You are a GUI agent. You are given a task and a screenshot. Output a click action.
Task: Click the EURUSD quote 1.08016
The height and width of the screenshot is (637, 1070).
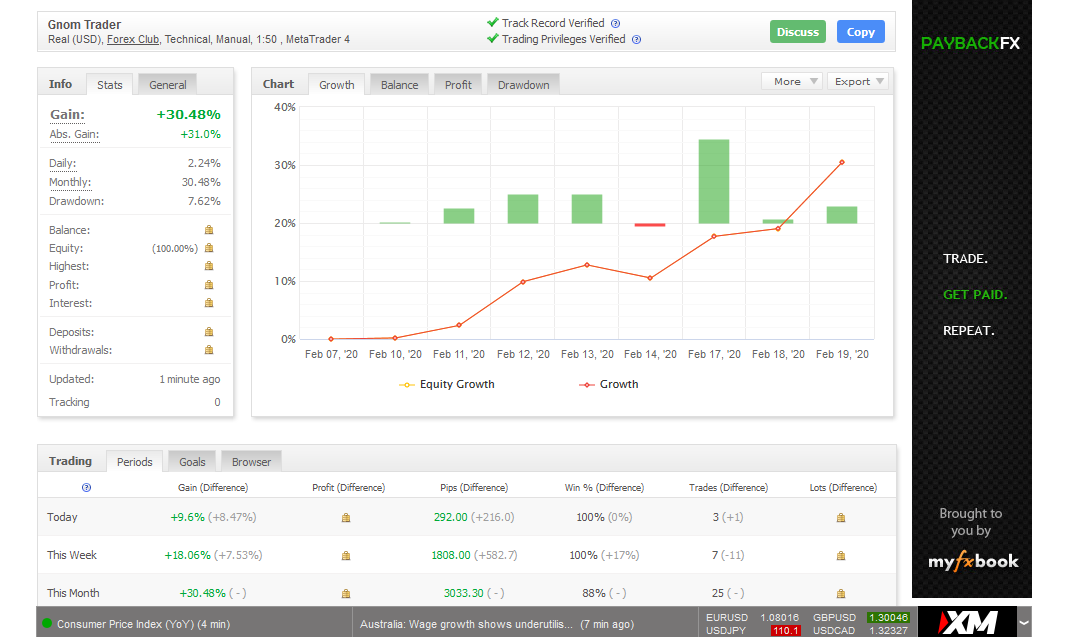coord(779,617)
